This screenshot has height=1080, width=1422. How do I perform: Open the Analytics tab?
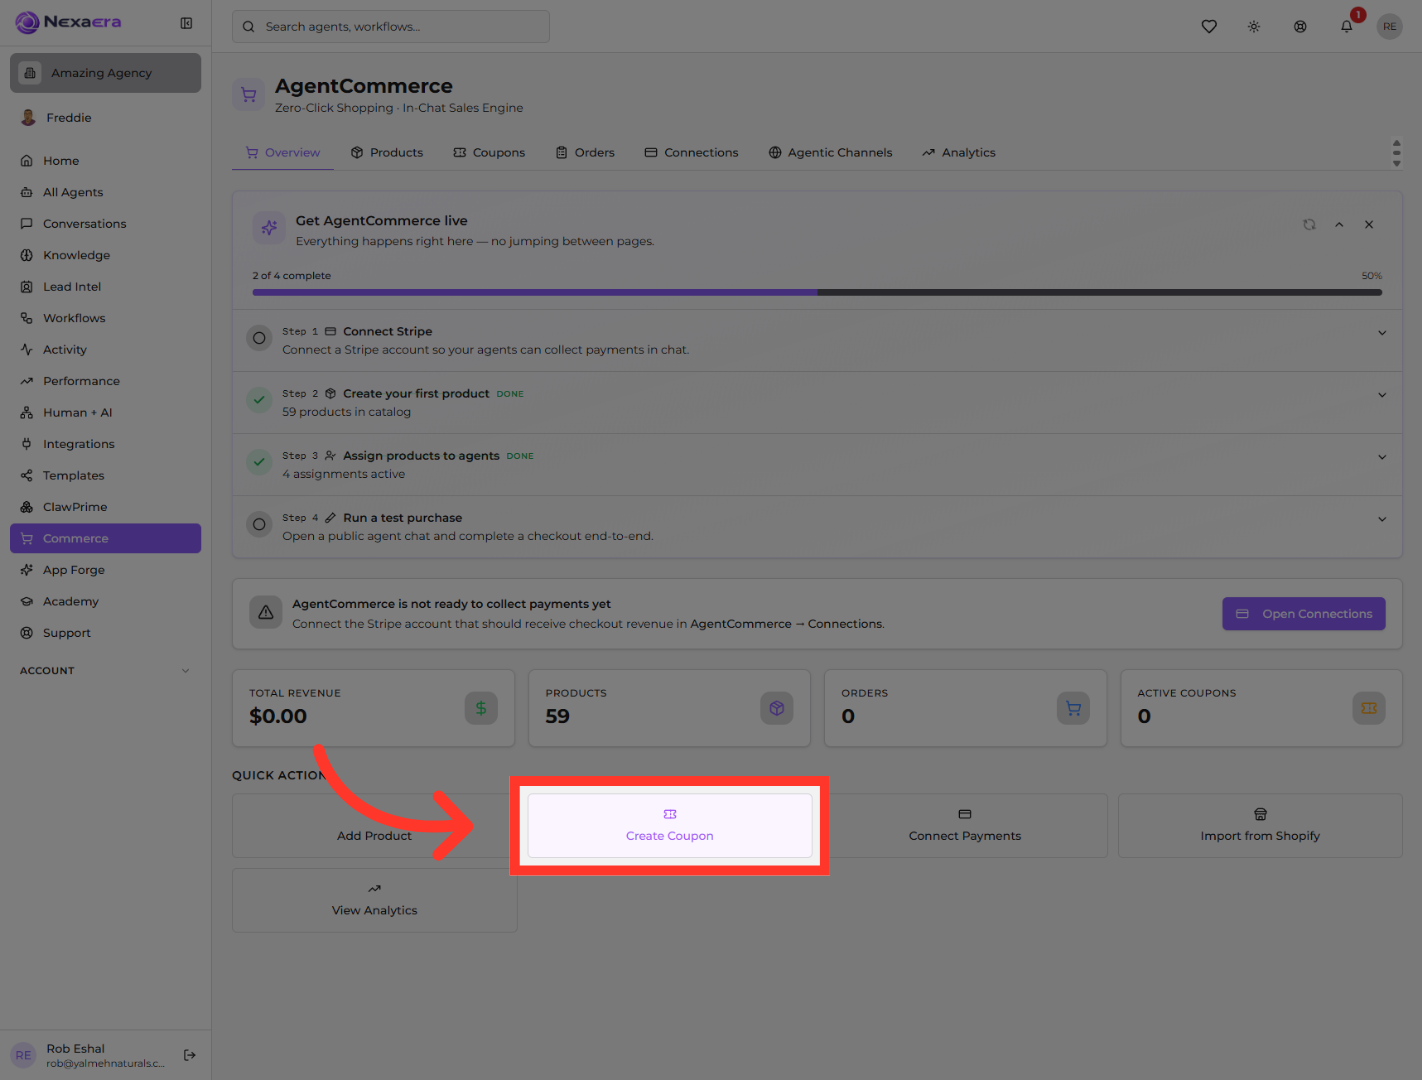tap(959, 153)
